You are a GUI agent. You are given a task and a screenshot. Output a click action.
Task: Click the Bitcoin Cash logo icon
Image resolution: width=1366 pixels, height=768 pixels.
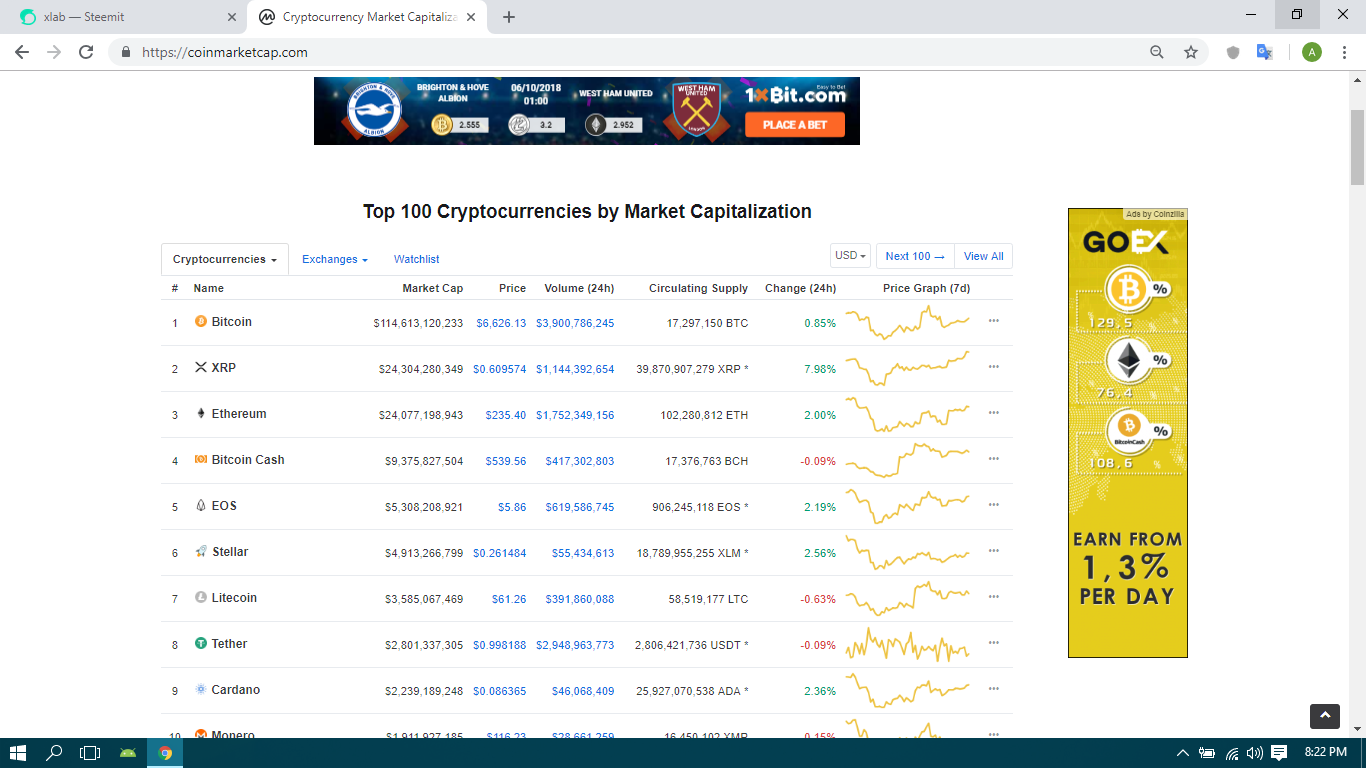201,460
